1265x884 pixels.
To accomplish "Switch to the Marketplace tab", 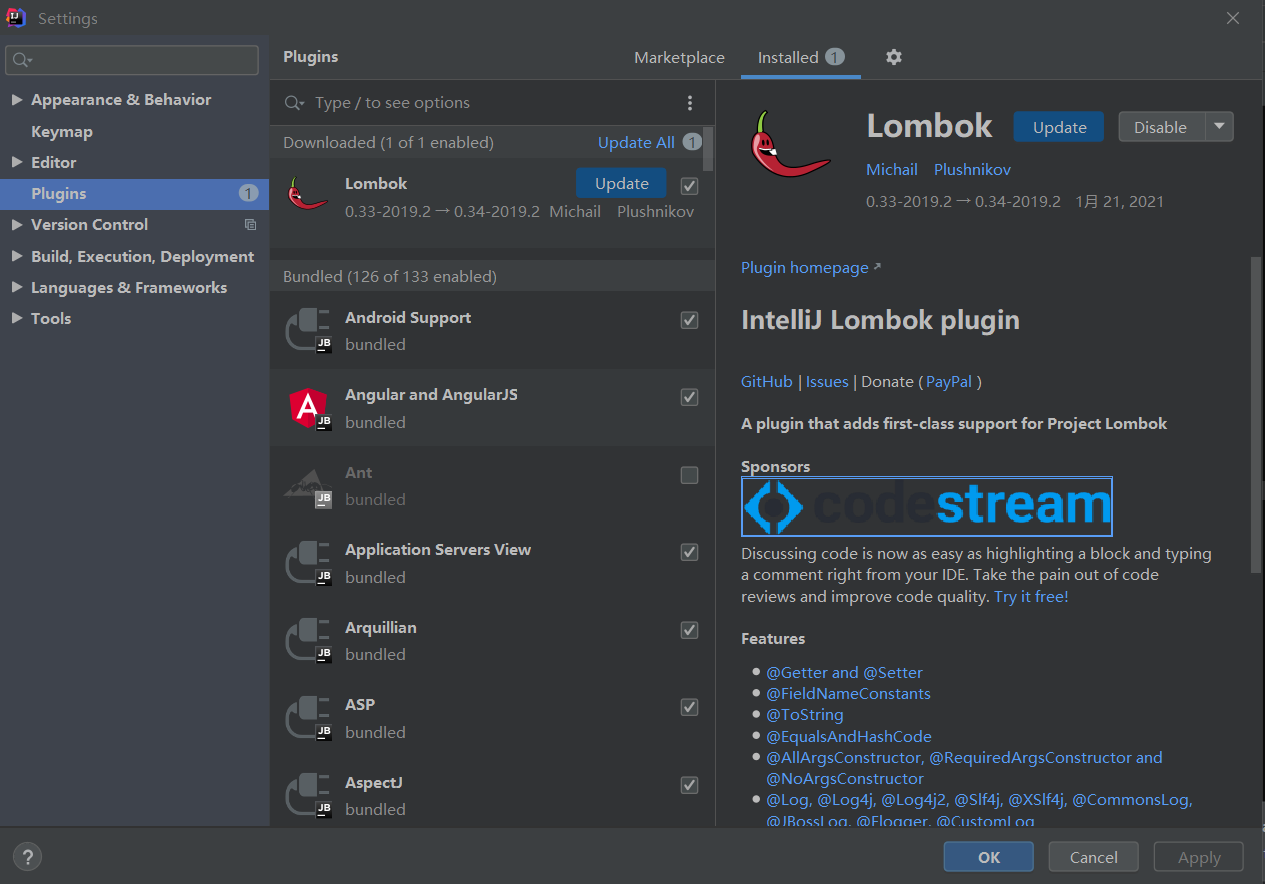I will point(679,58).
